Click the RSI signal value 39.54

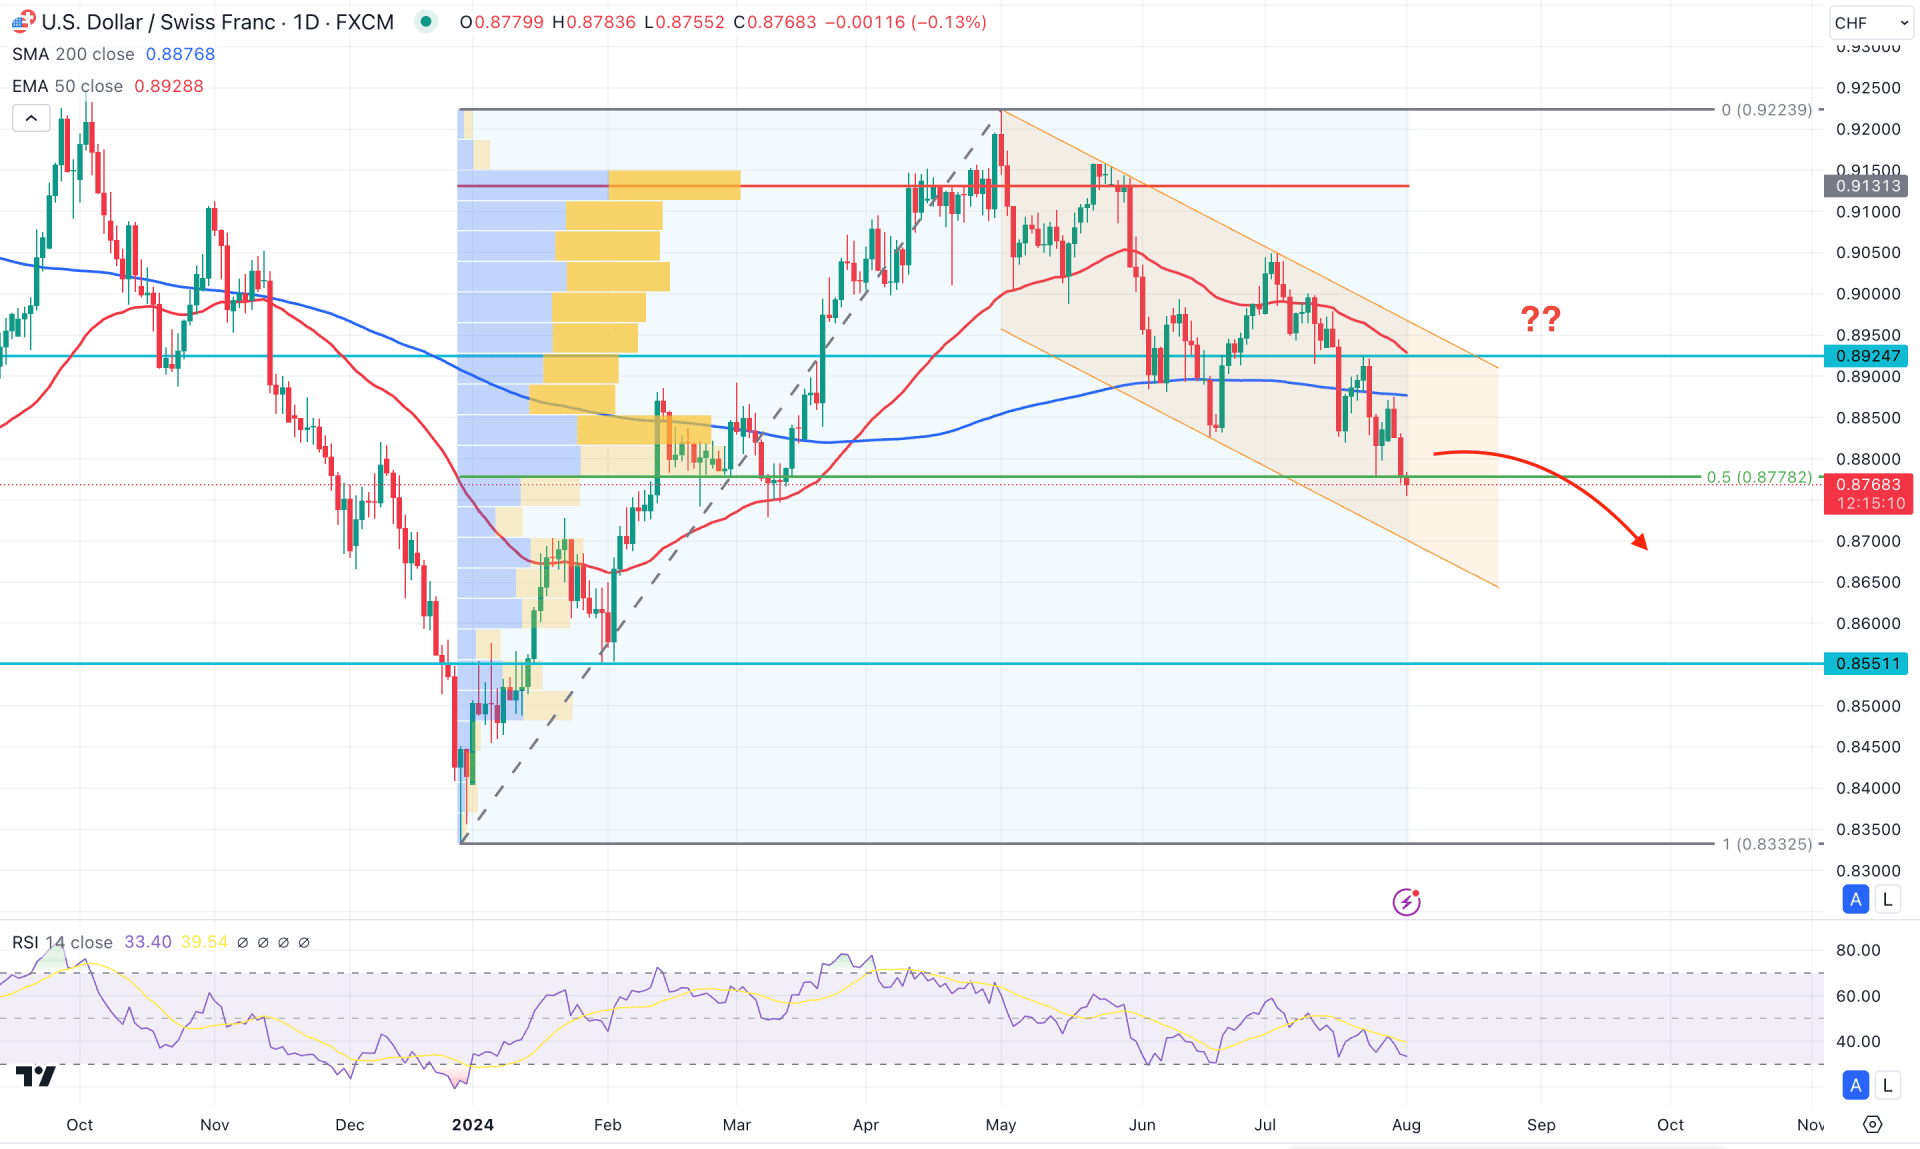[x=204, y=942]
